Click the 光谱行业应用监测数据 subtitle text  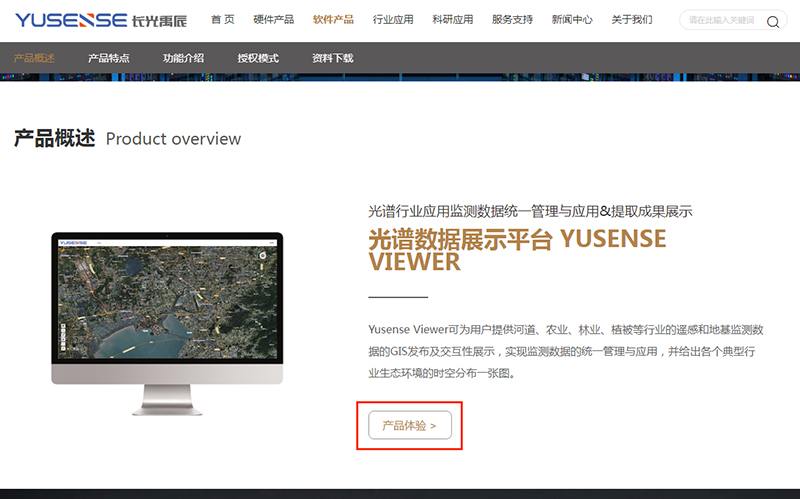[x=530, y=211]
